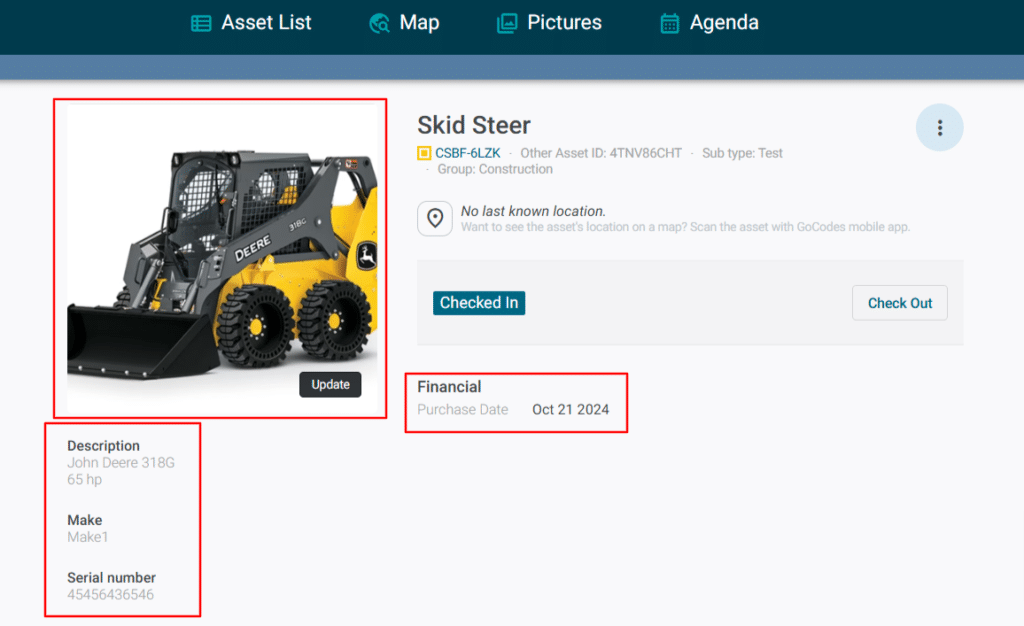Click the yellow QR code icon

point(424,154)
